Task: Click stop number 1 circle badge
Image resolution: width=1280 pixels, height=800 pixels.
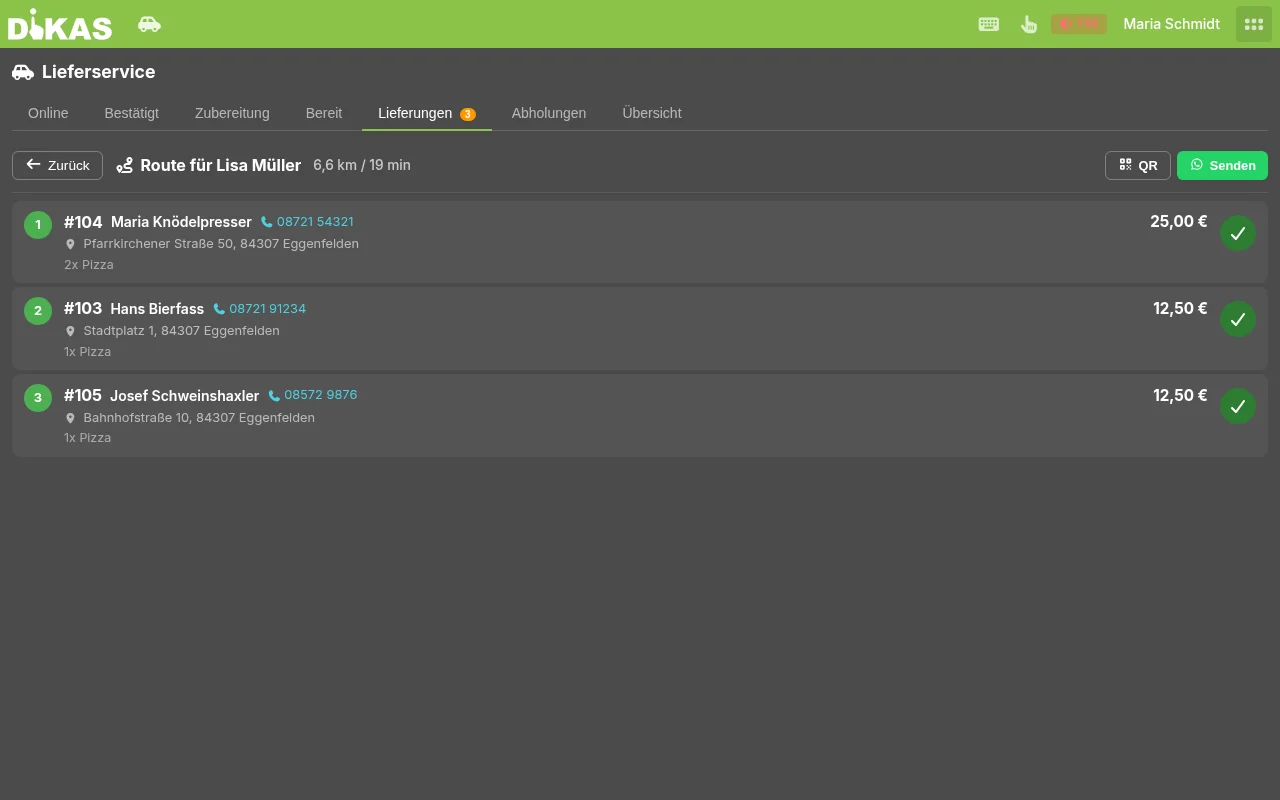Action: (x=38, y=225)
